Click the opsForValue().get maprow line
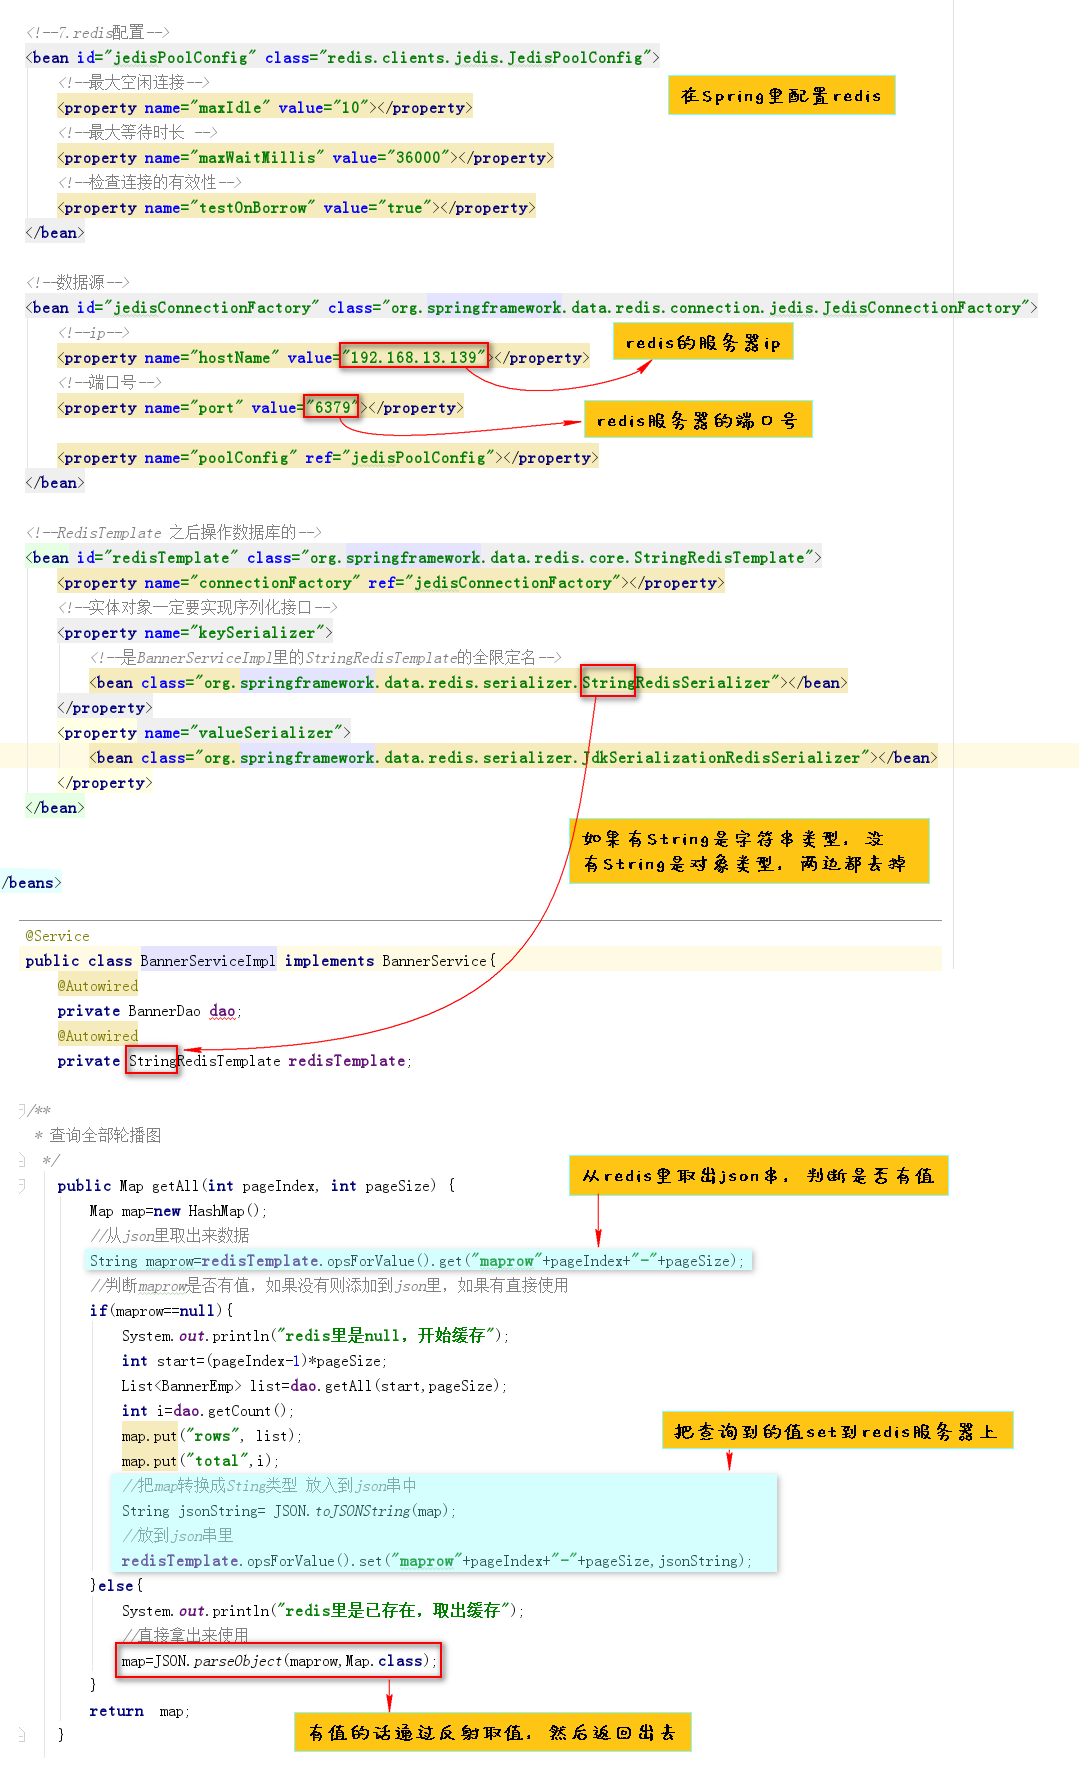The height and width of the screenshot is (1785, 1079). [x=417, y=1261]
